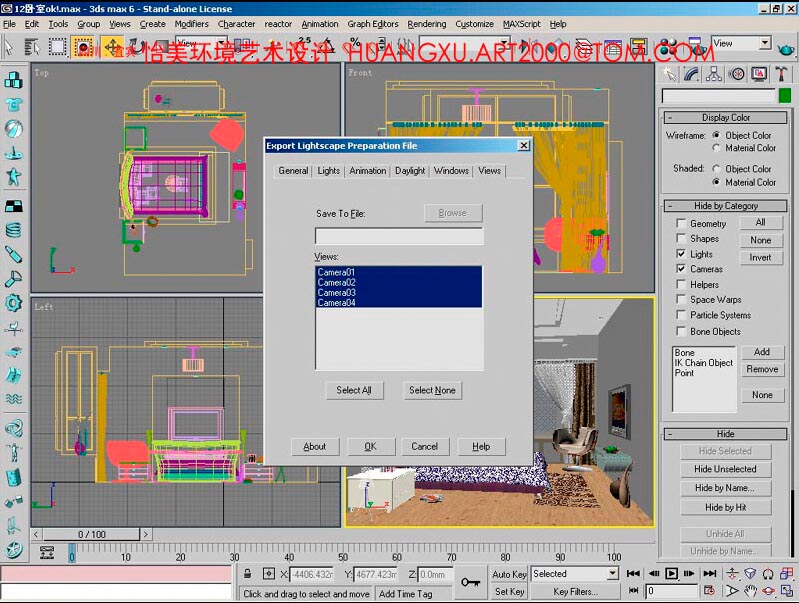The width and height of the screenshot is (799, 603).
Task: Open the Create command panel tab
Action: (x=669, y=74)
